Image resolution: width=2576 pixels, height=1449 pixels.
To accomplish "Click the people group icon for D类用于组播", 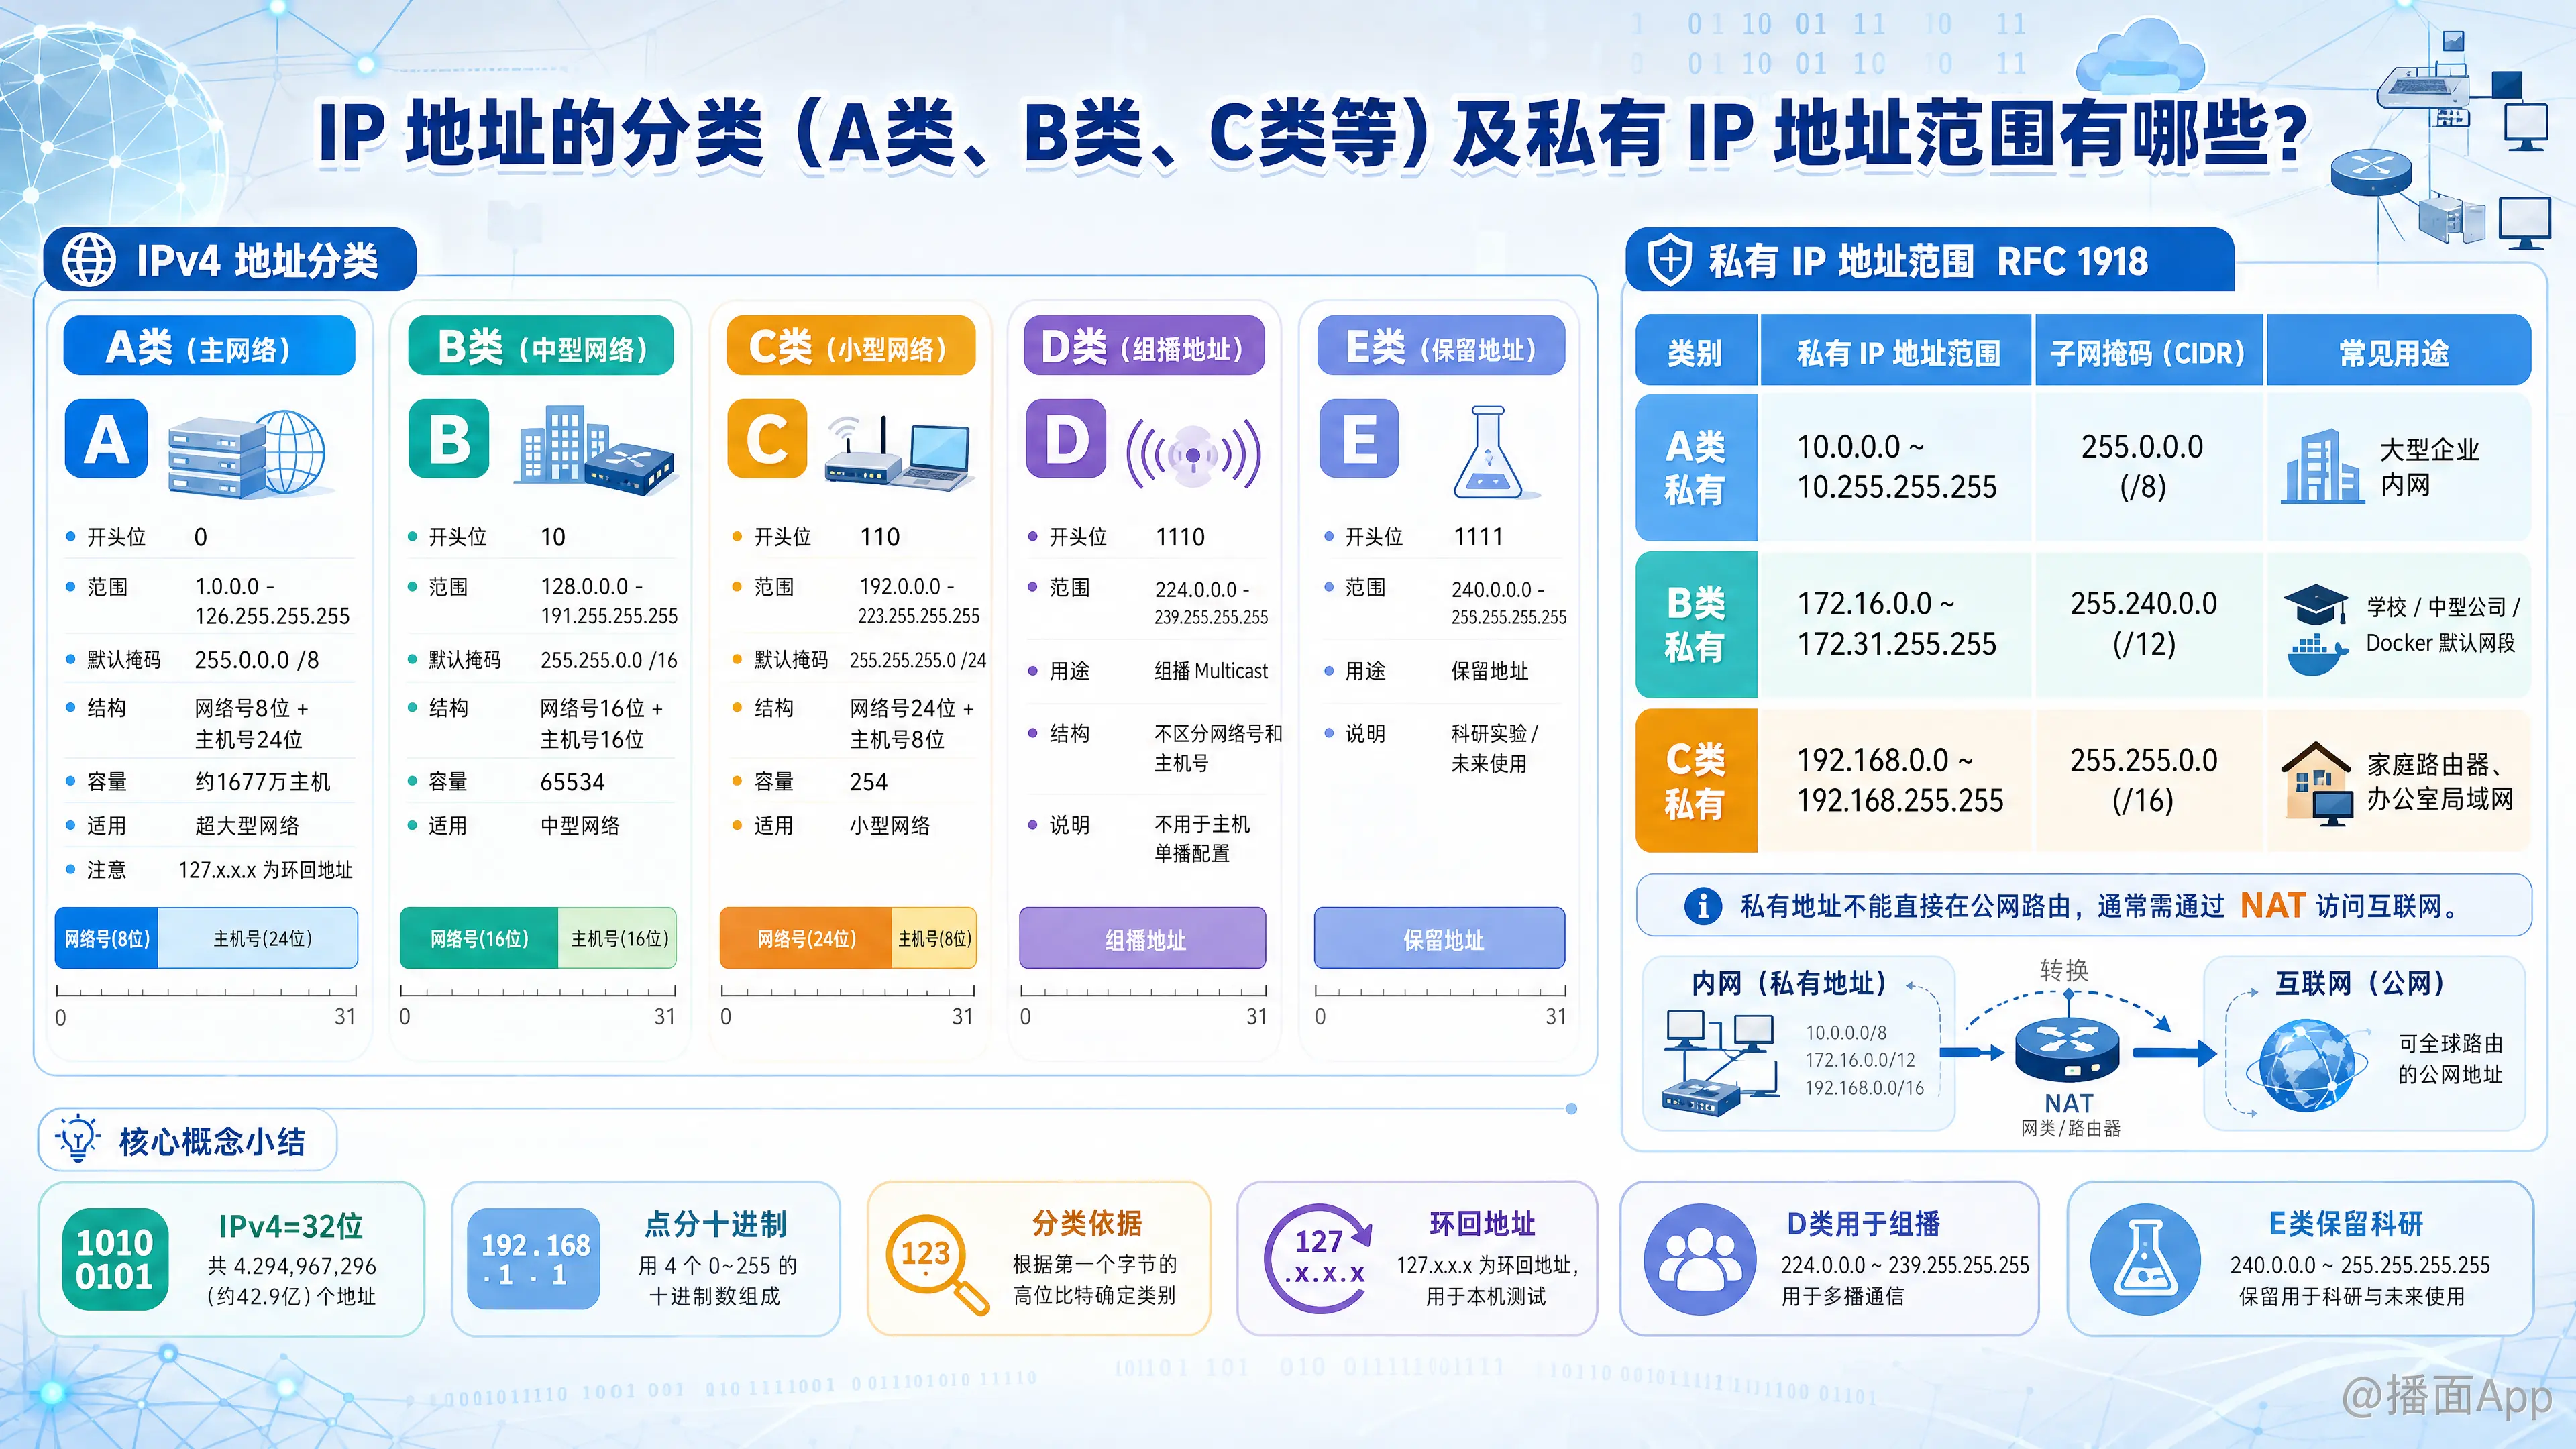I will click(1699, 1259).
